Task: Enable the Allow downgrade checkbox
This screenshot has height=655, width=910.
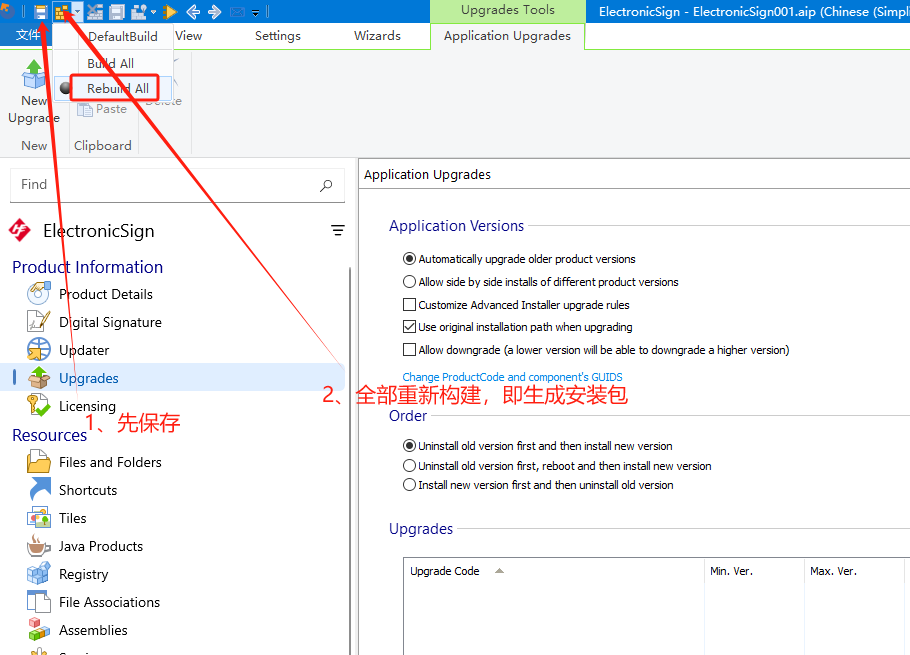Action: tap(409, 350)
